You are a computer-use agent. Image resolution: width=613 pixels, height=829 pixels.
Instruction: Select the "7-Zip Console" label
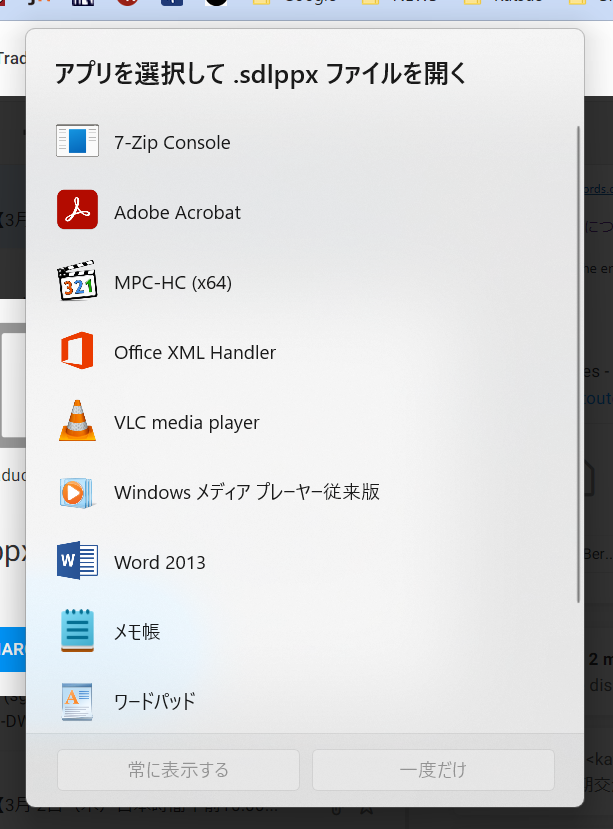172,143
